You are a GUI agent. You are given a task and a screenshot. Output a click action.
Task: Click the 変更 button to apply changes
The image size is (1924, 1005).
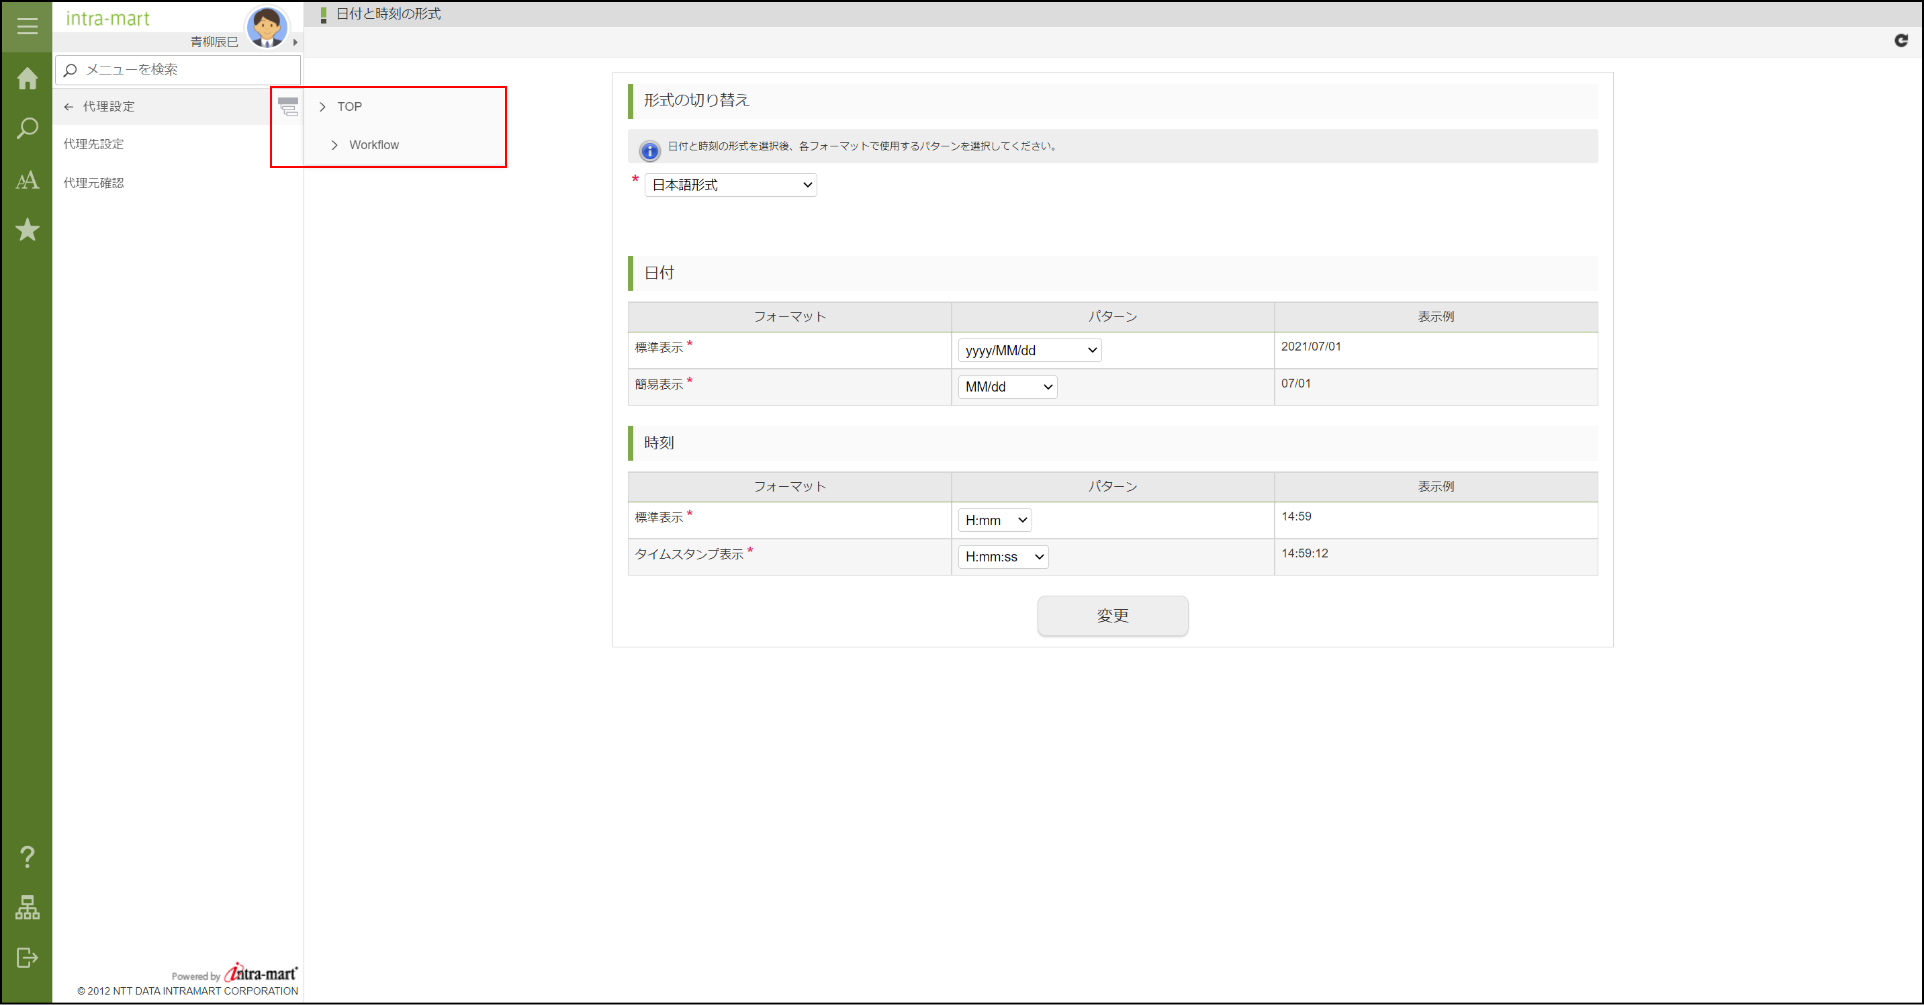tap(1112, 616)
